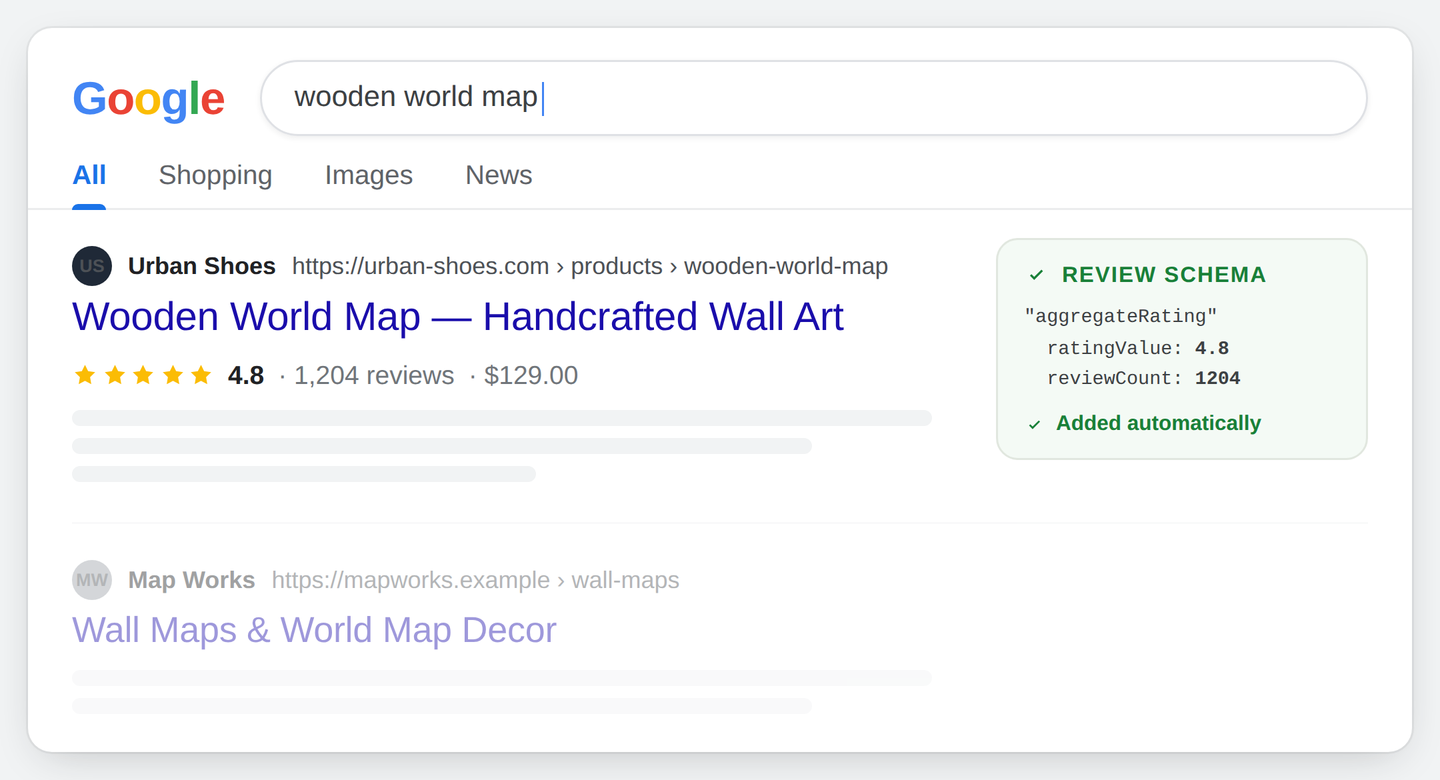Click the $129.00 price text

(x=531, y=375)
